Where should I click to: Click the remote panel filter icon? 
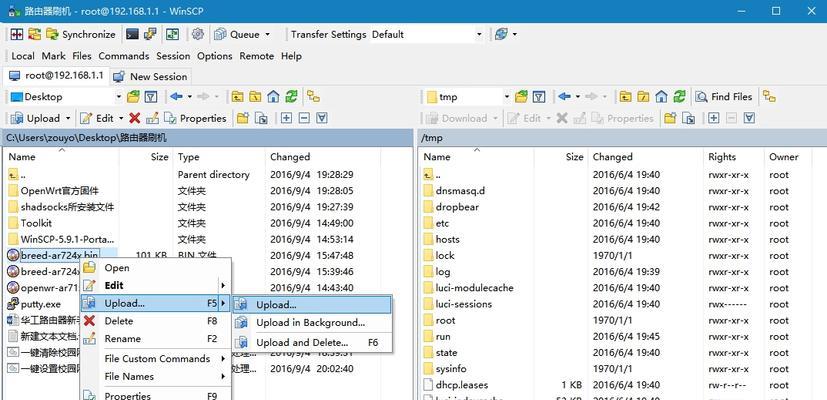[538, 97]
